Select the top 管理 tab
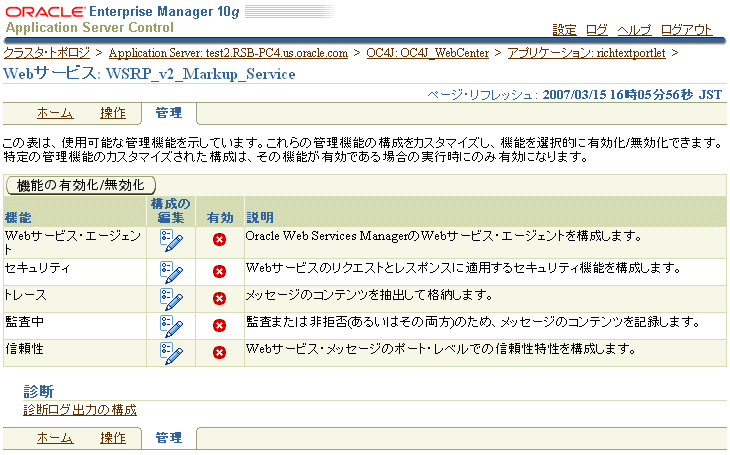This screenshot has width=730, height=455. [x=169, y=113]
